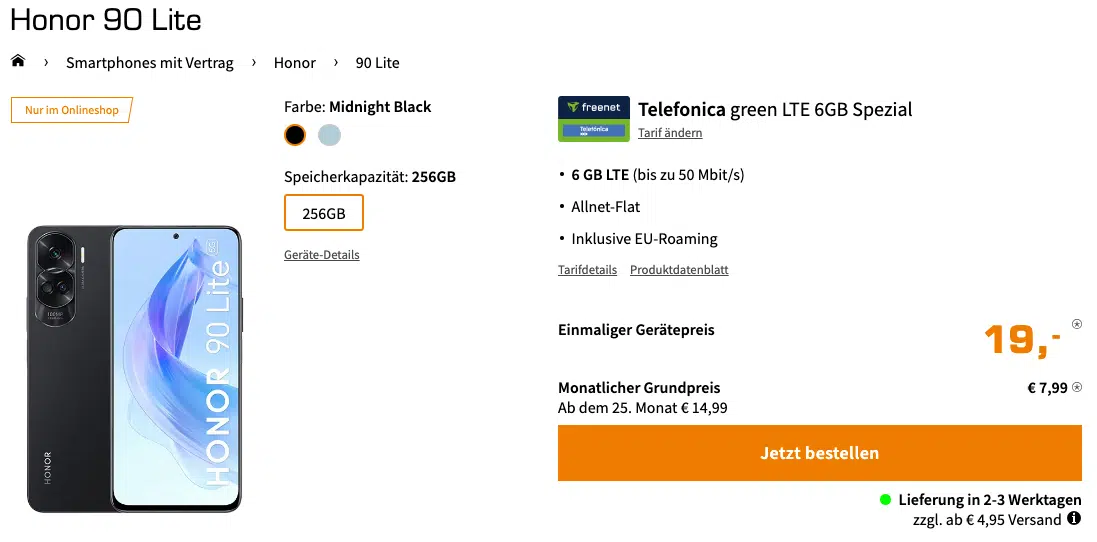Go to Honor breadcrumb category
1097x542 pixels.
[295, 63]
